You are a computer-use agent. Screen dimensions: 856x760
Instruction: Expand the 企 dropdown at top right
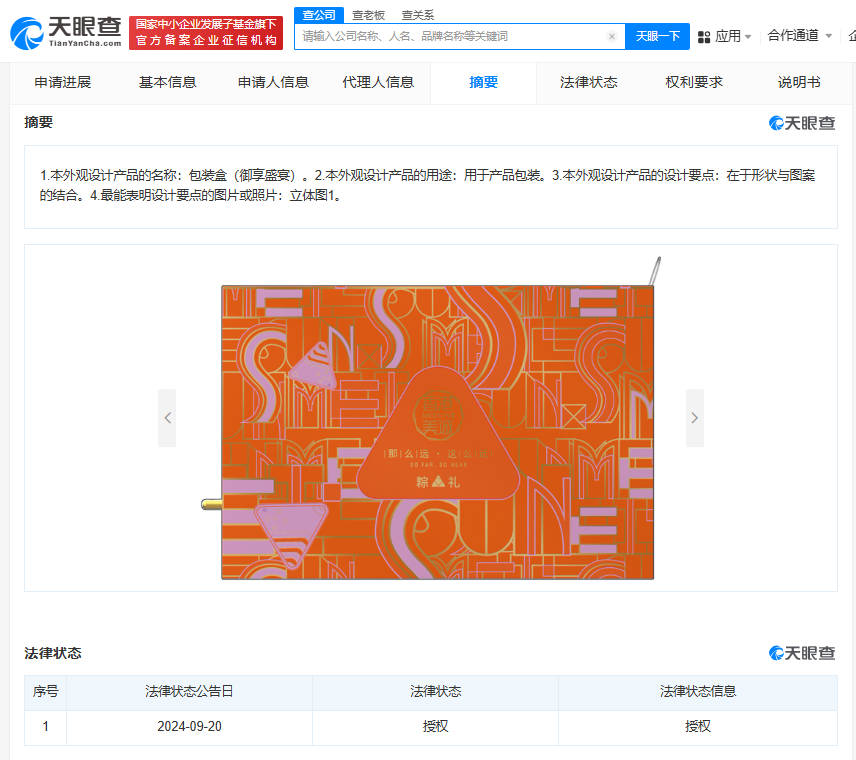coord(851,35)
